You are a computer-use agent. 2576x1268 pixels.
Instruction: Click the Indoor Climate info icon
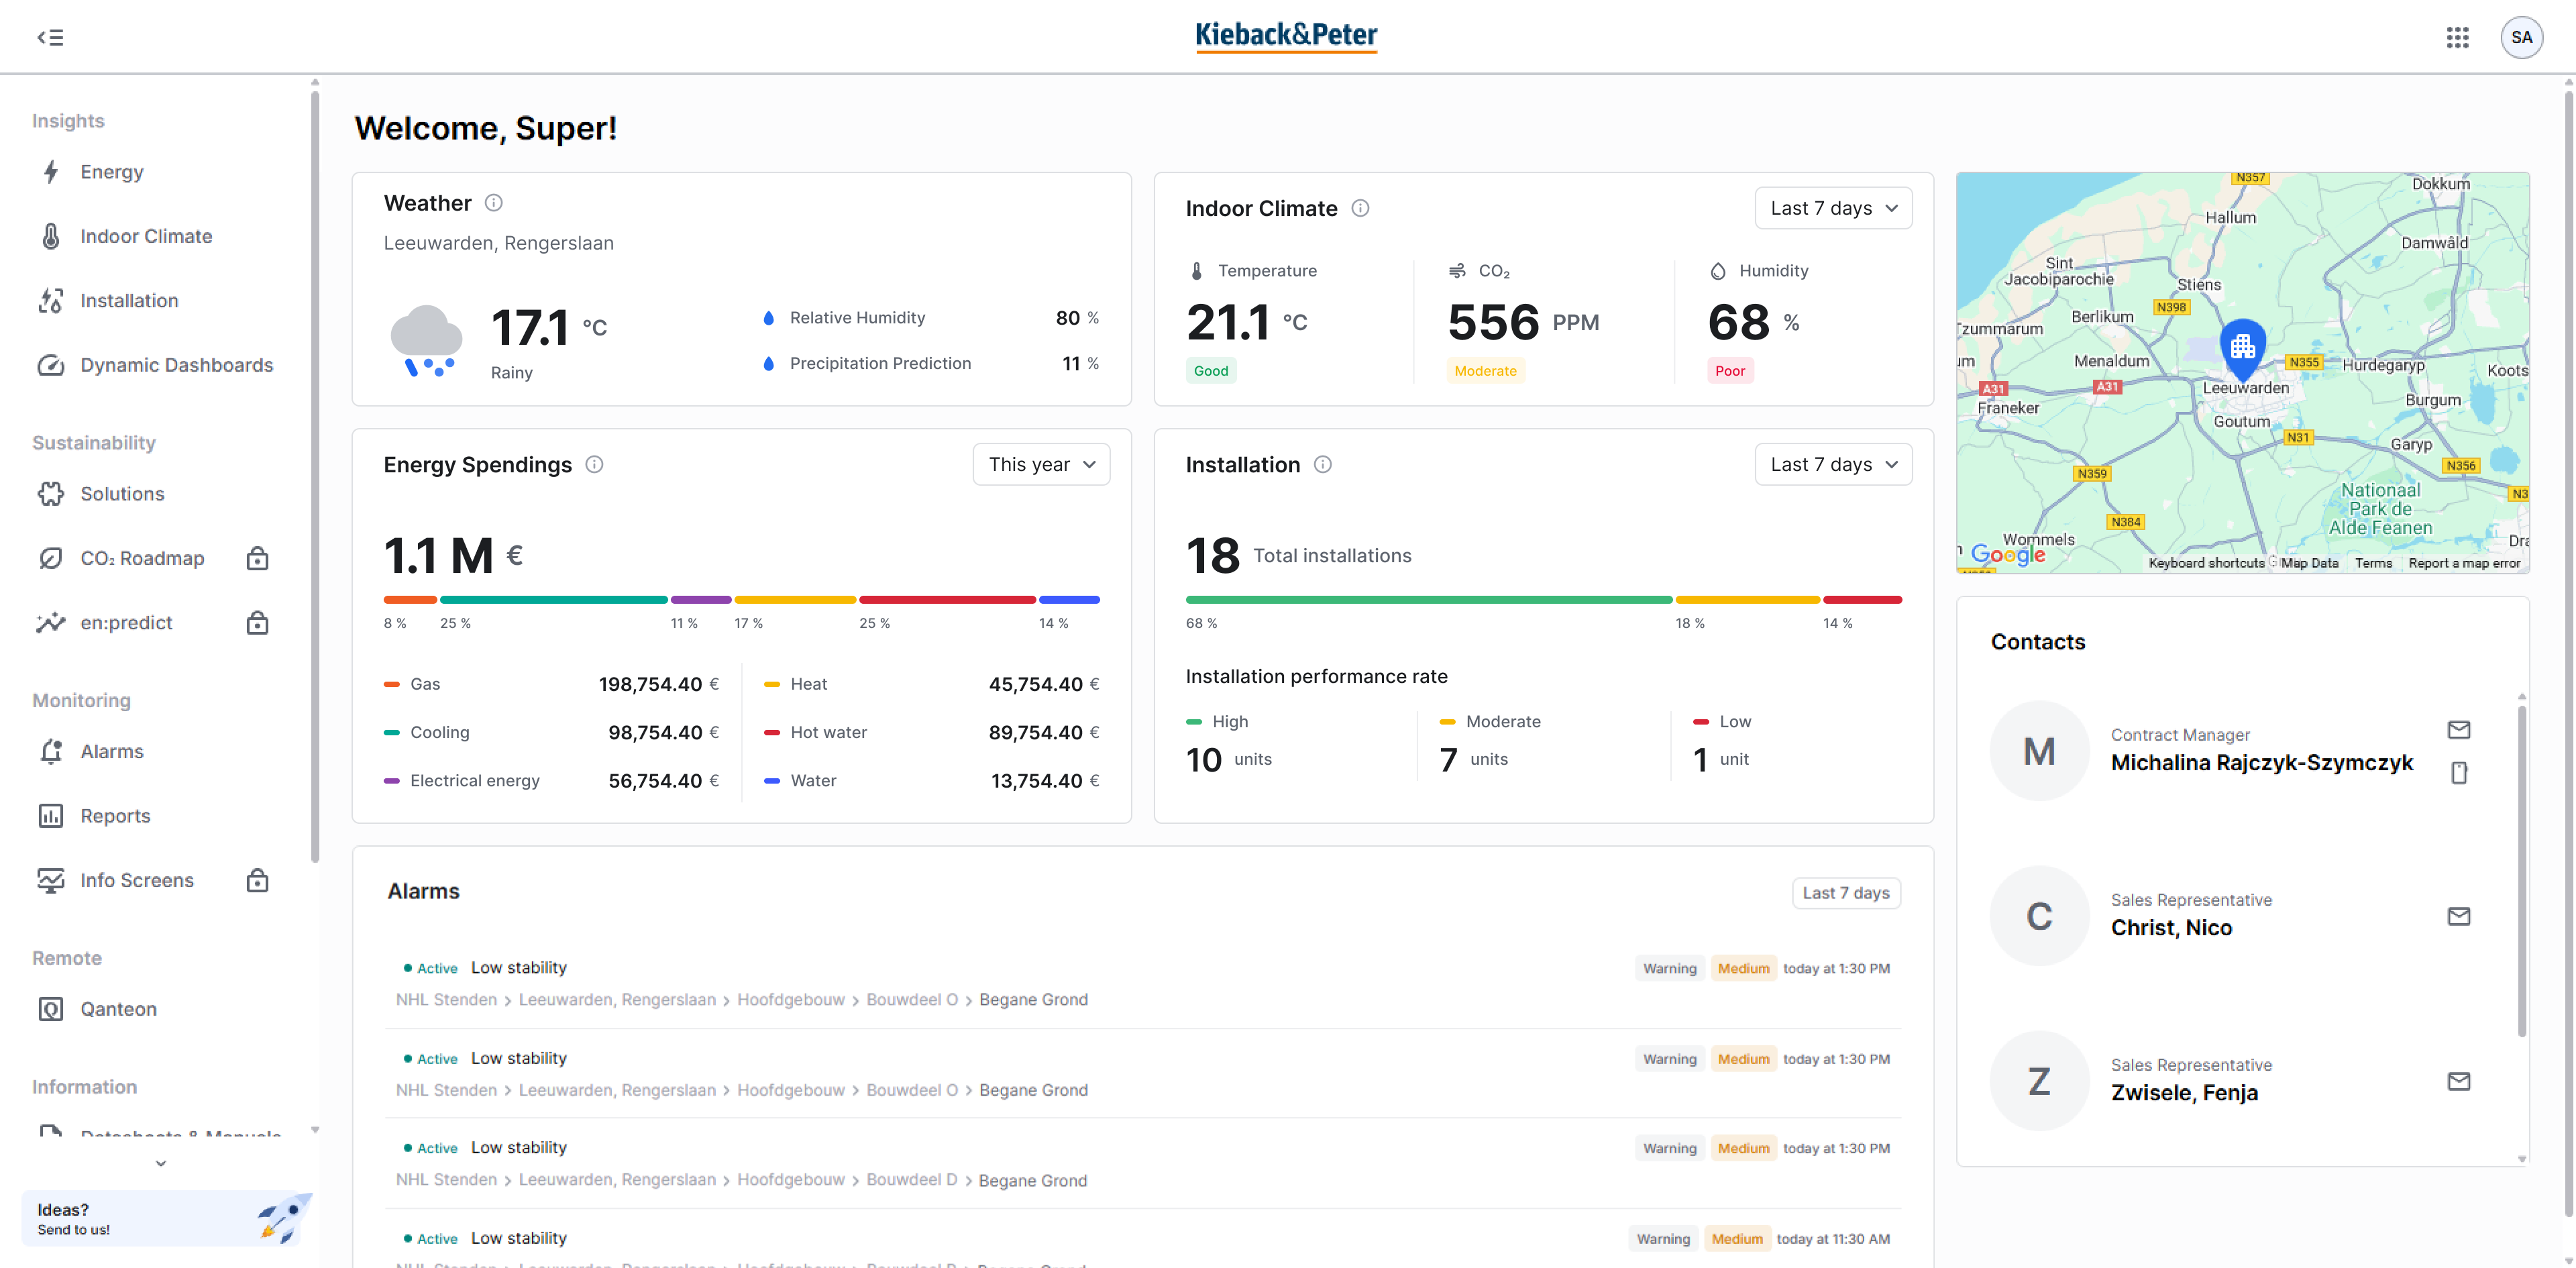click(1360, 208)
